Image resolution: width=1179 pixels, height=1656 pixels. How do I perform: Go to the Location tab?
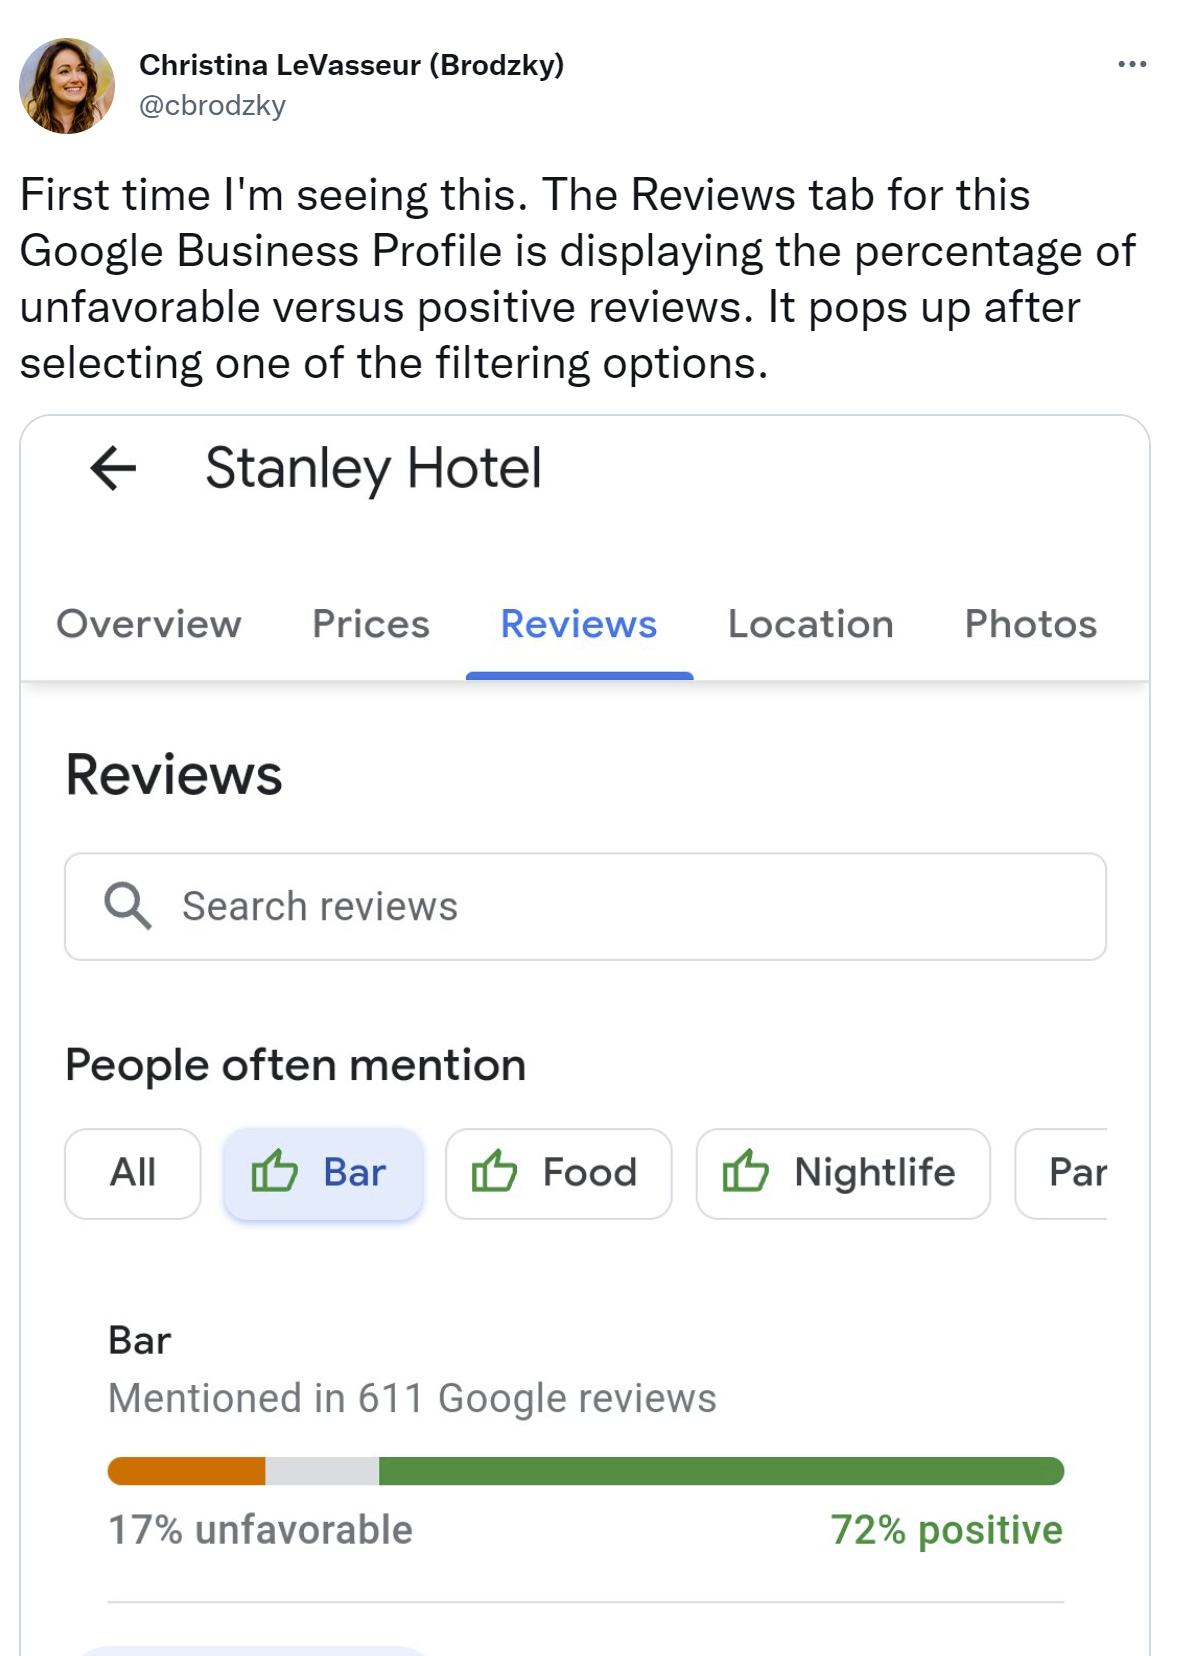coord(810,624)
